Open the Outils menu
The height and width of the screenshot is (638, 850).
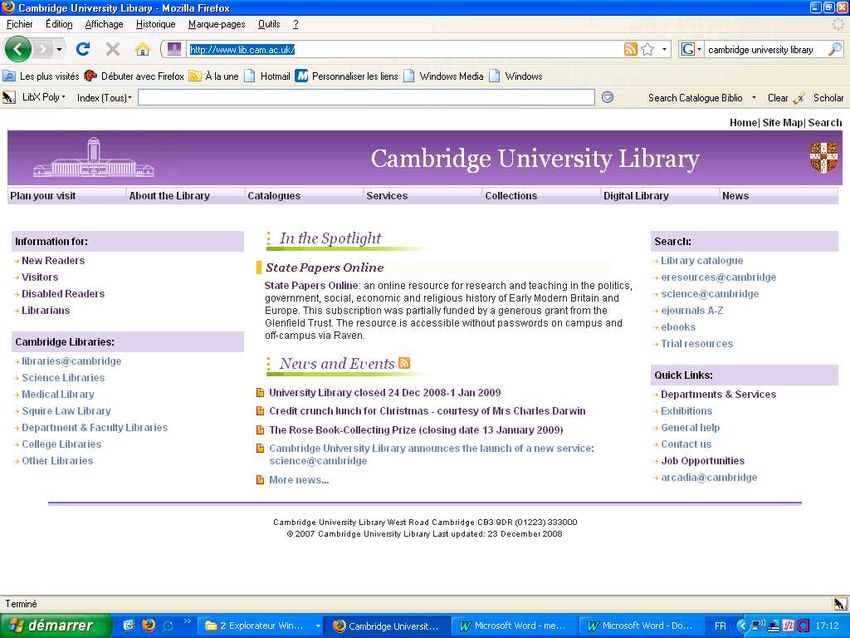click(x=269, y=24)
